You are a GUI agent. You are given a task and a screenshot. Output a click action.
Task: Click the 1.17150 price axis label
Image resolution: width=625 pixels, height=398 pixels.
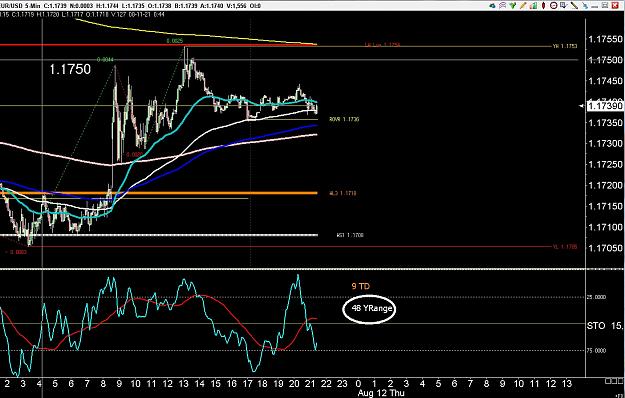click(605, 206)
